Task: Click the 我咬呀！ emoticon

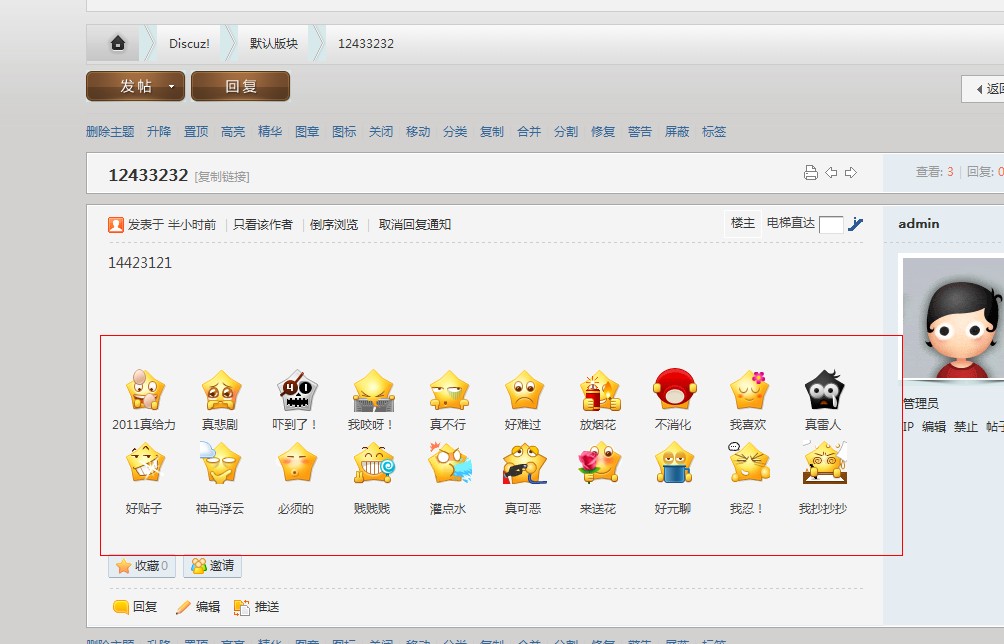Action: pos(373,389)
